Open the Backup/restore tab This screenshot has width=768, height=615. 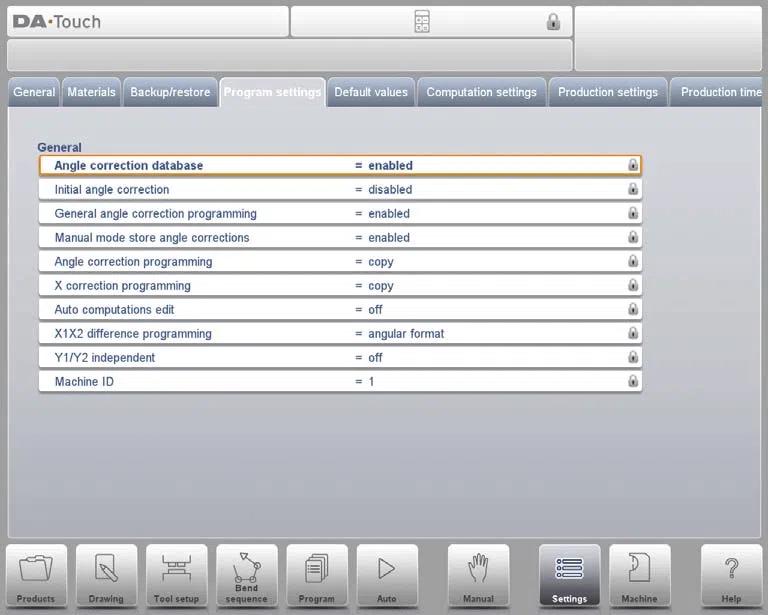click(170, 92)
